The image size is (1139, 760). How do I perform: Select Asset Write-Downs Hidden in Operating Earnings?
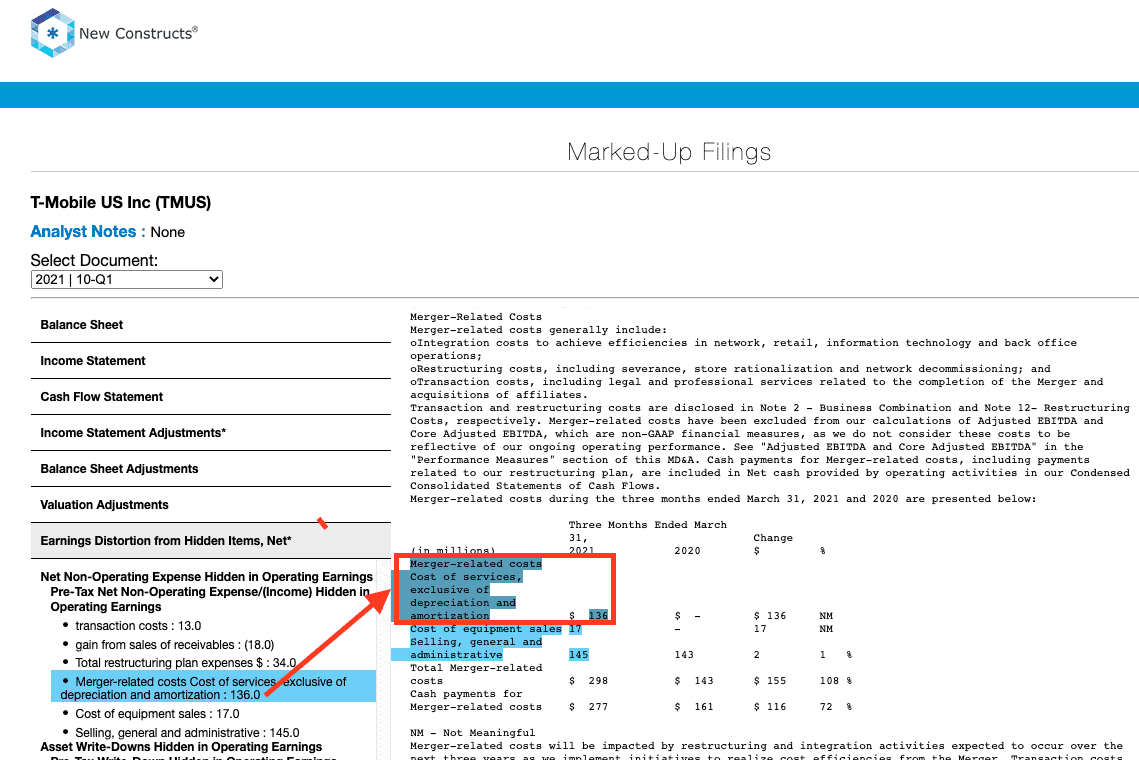click(x=181, y=747)
